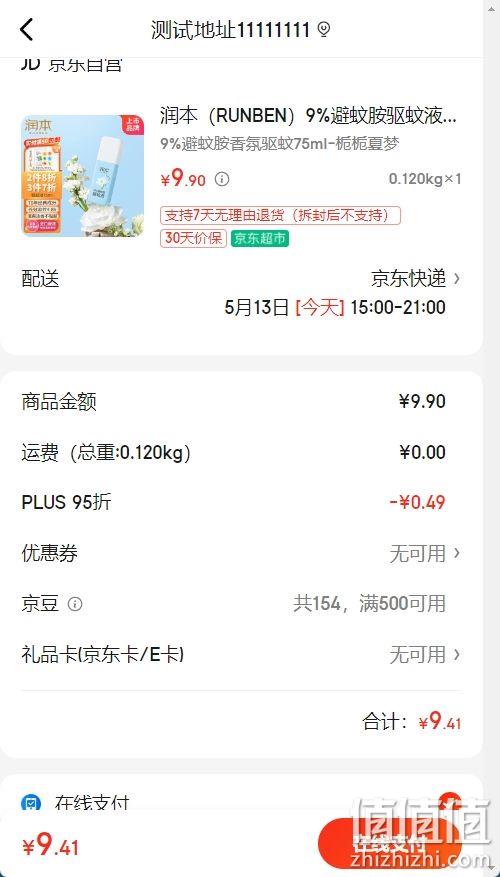
Task: Click the 30天价保 tag
Action: coord(193,239)
